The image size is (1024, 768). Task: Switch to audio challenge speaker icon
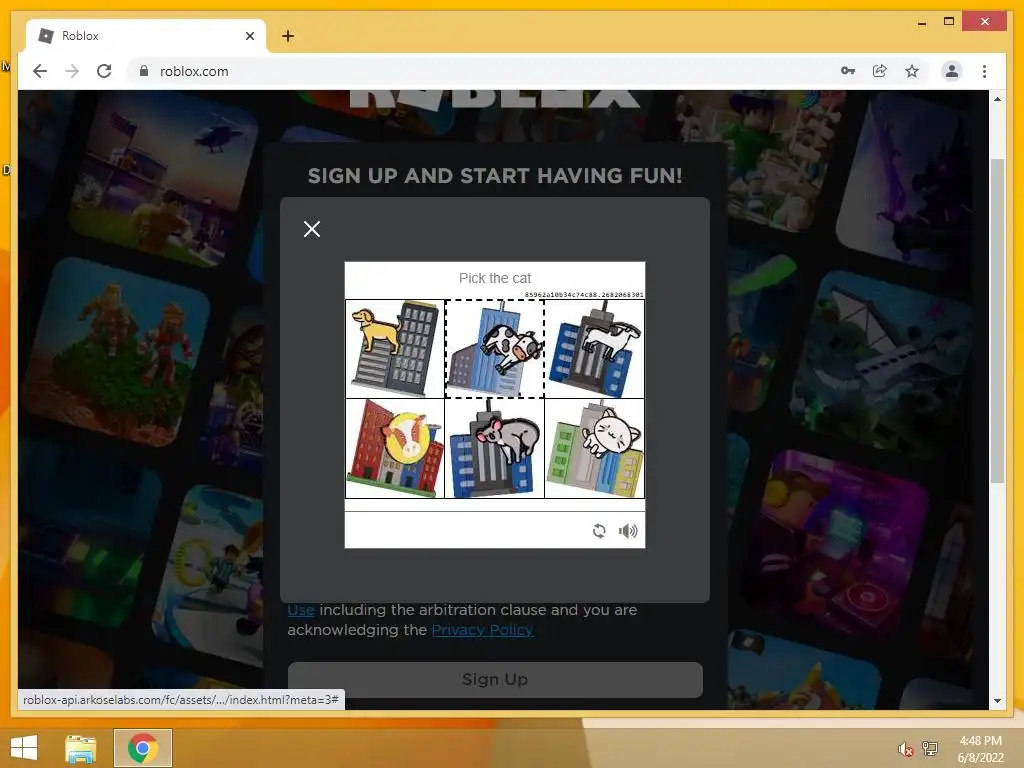tap(628, 531)
